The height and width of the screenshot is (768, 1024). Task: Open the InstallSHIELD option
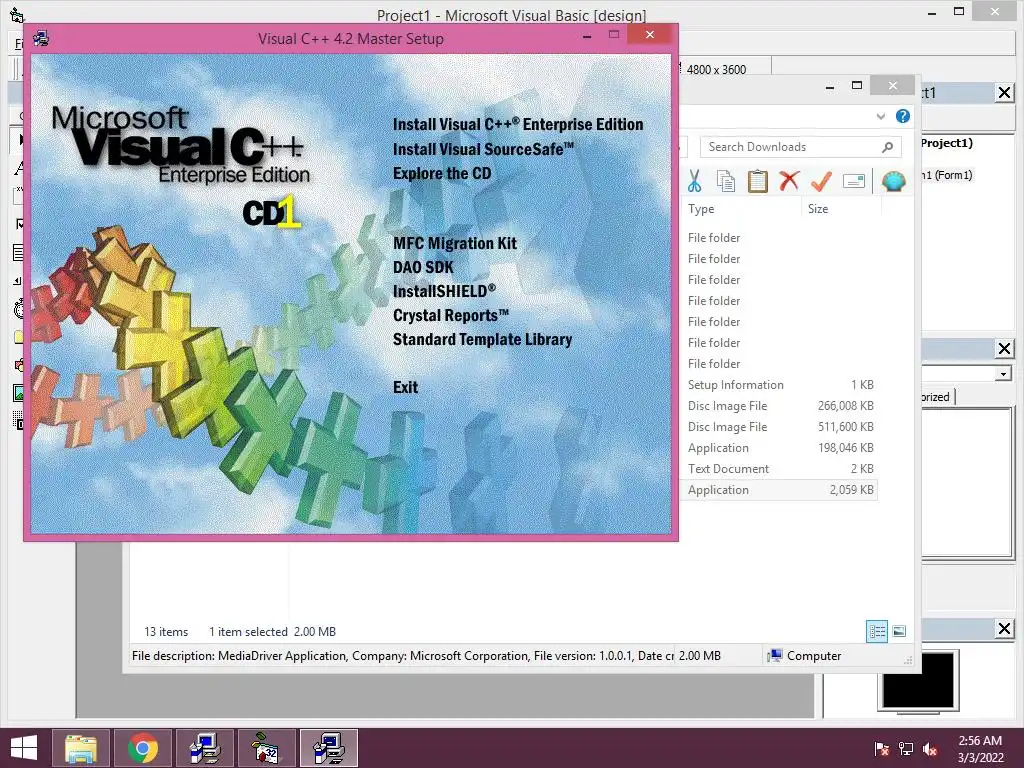444,291
